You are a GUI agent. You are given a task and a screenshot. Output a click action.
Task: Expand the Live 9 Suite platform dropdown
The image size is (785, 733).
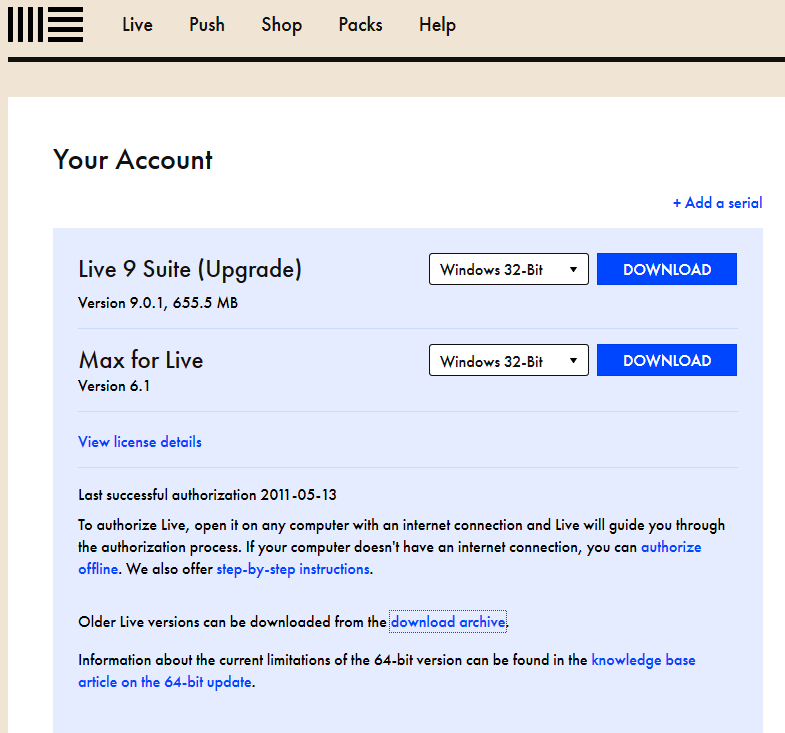pos(509,269)
